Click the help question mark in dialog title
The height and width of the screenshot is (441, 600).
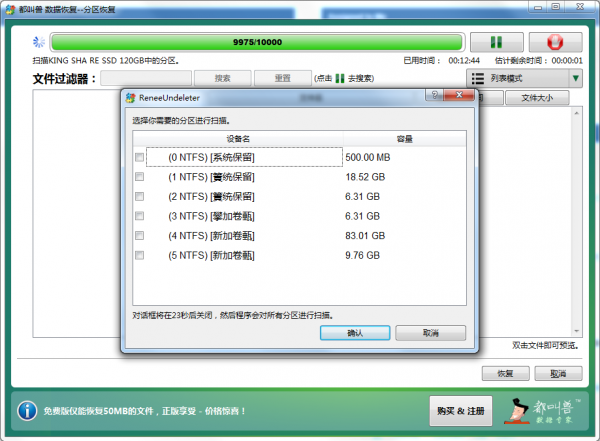[434, 95]
